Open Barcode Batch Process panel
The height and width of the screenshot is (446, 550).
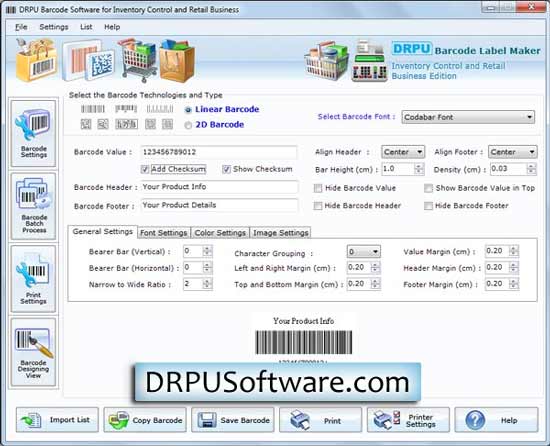tap(33, 206)
